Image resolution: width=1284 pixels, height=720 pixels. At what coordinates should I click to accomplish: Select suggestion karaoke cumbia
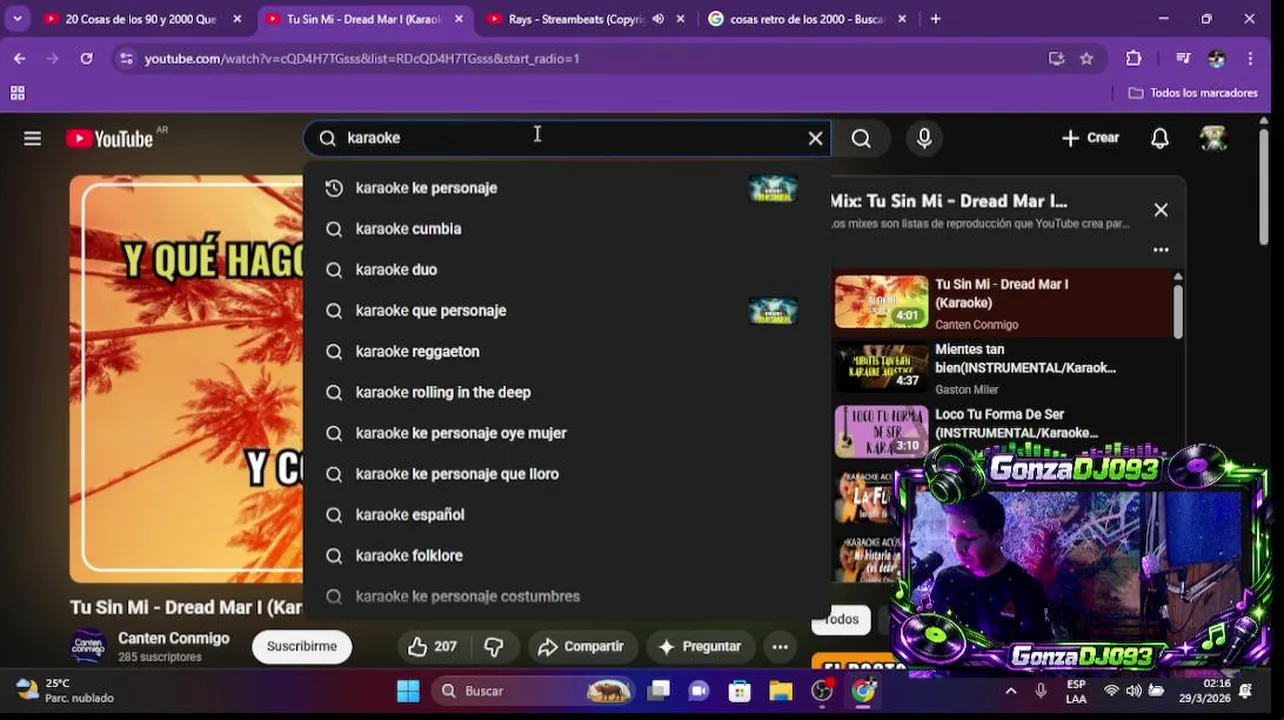point(566,229)
